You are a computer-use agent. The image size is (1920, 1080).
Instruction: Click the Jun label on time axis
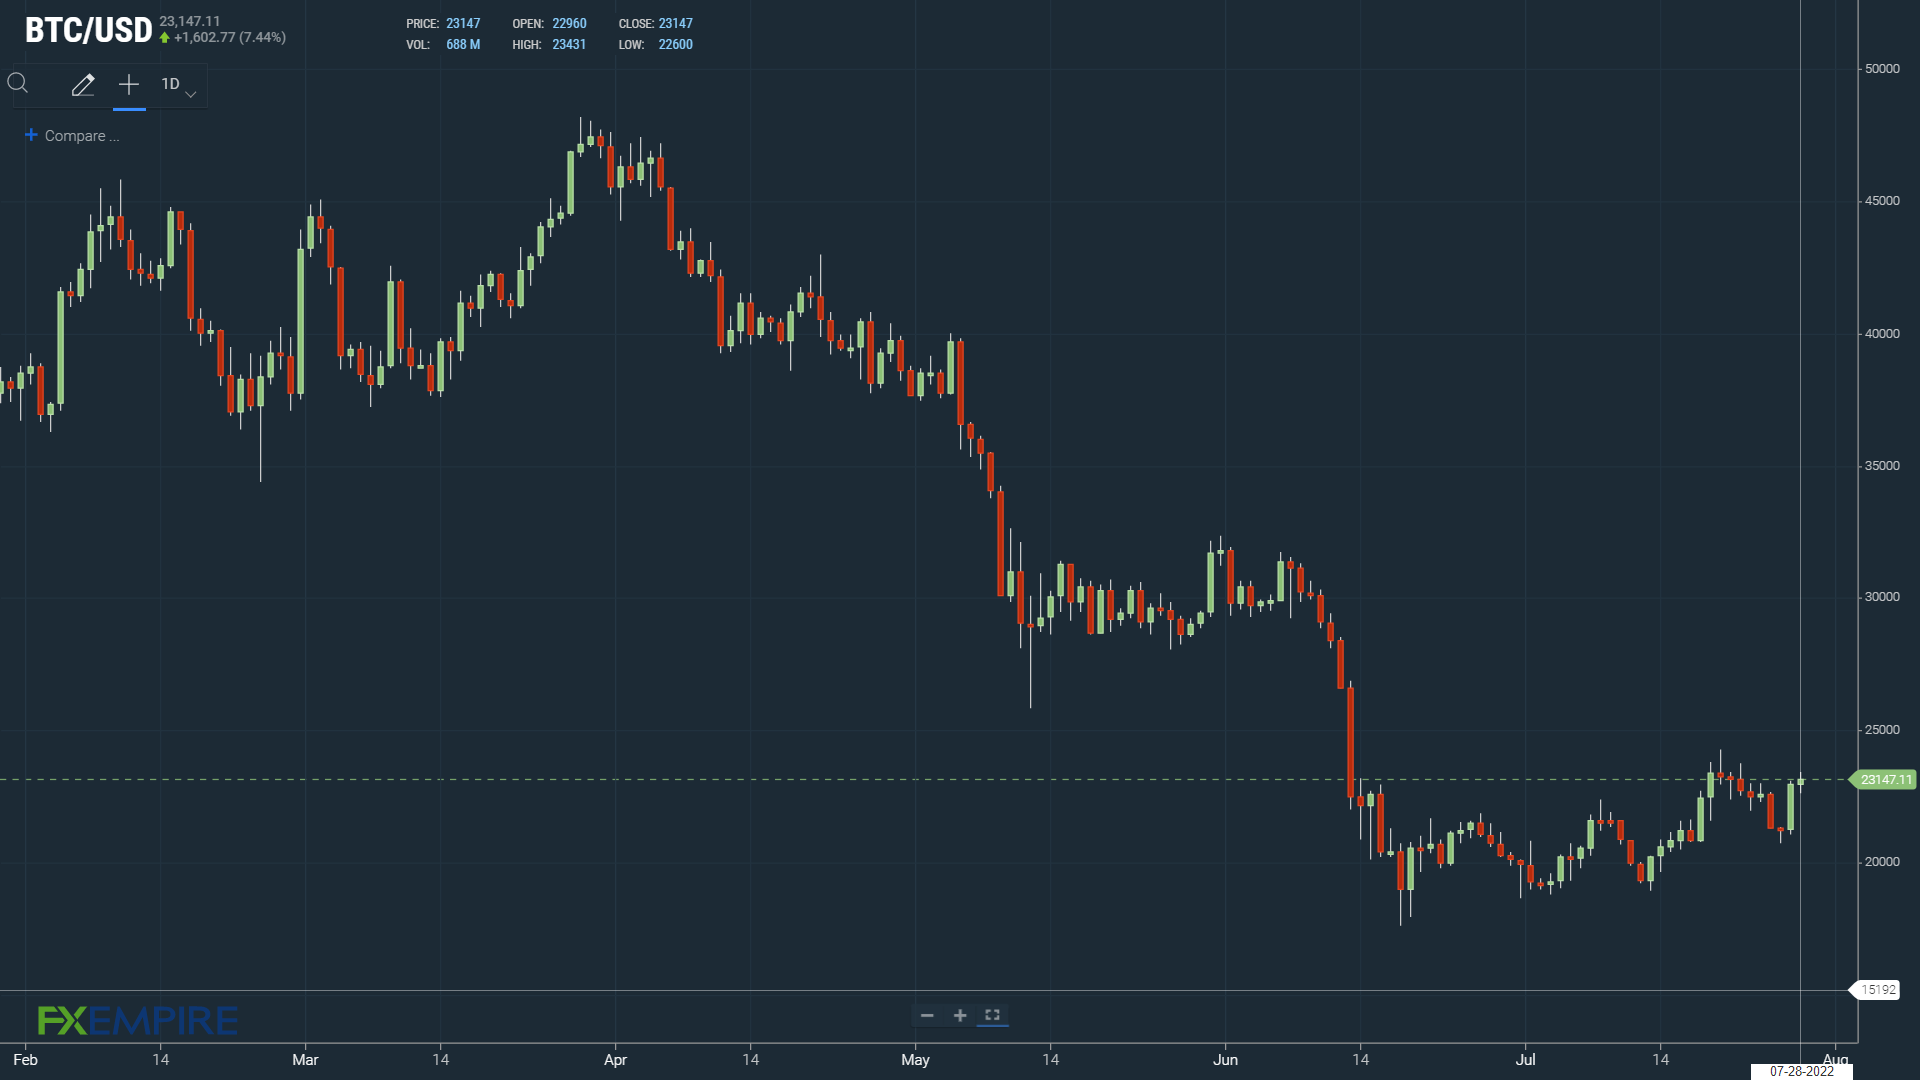(x=1225, y=1060)
